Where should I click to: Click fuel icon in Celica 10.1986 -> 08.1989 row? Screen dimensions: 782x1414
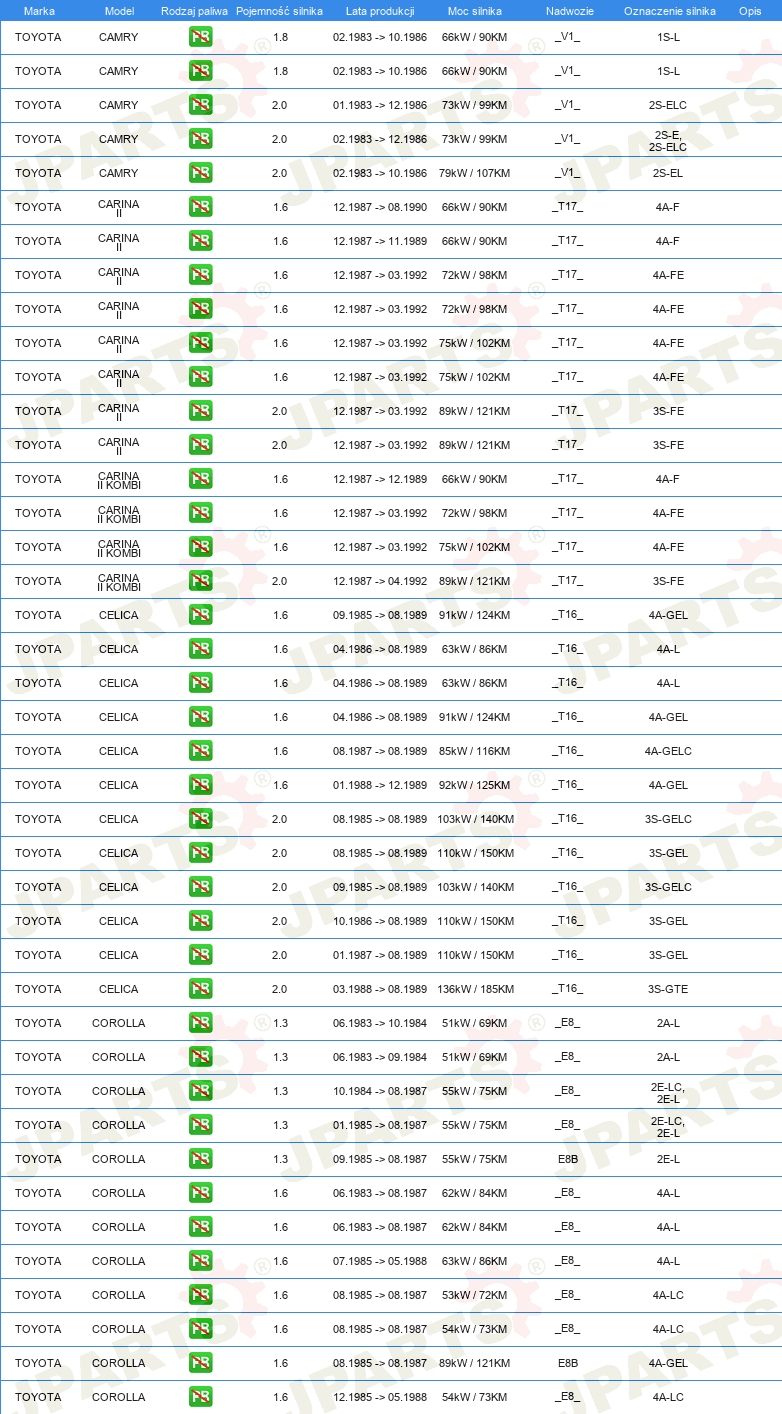201,921
